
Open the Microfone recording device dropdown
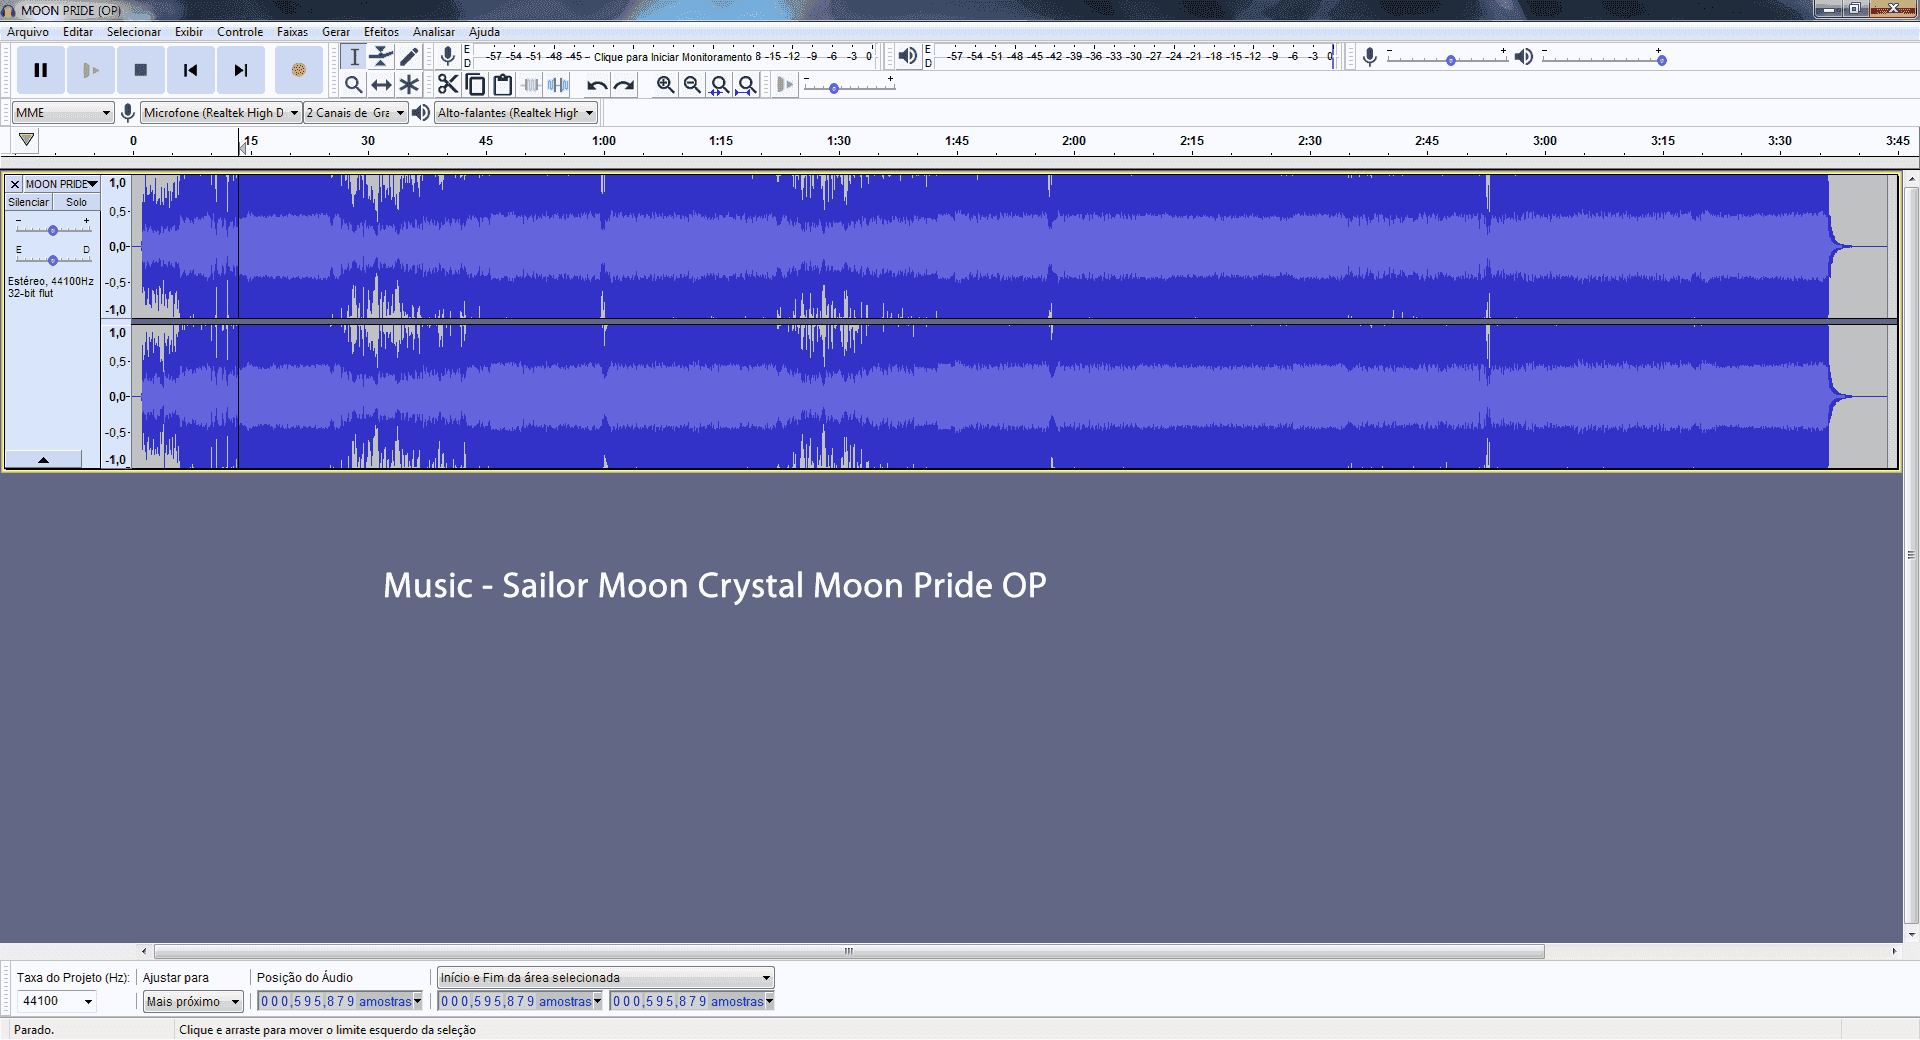(221, 113)
